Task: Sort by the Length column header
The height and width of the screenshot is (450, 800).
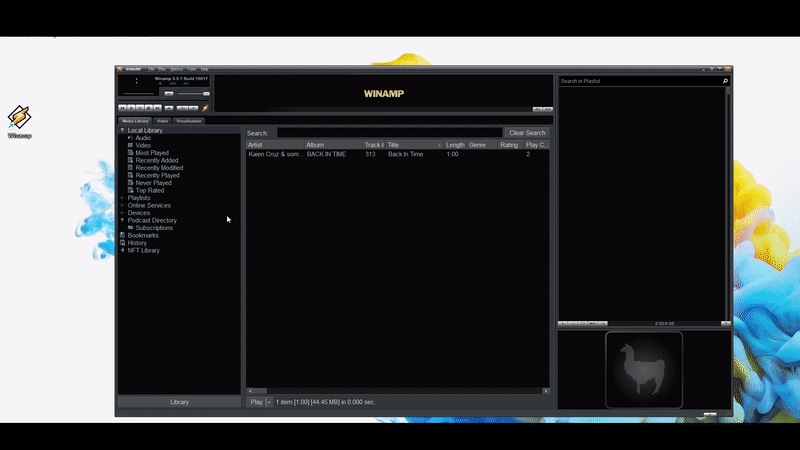Action: pyautogui.click(x=455, y=145)
